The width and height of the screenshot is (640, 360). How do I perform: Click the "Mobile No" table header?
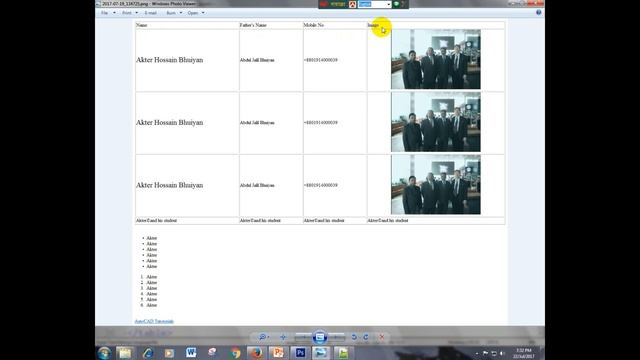coord(313,25)
